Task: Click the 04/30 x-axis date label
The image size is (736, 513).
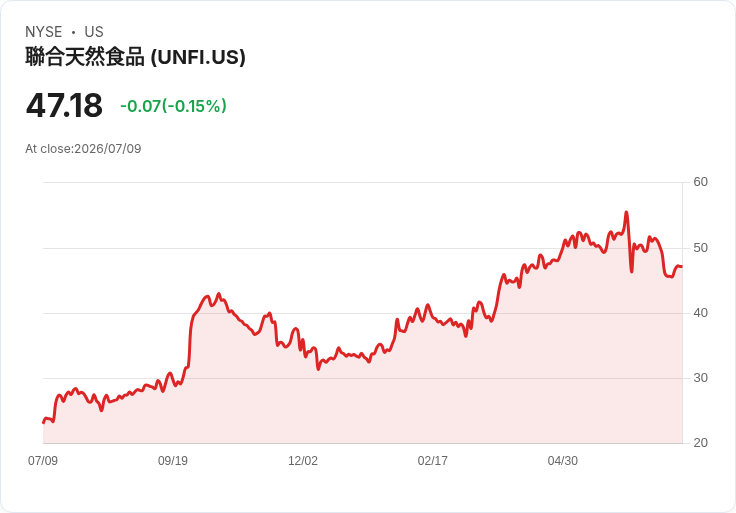Action: coord(562,461)
